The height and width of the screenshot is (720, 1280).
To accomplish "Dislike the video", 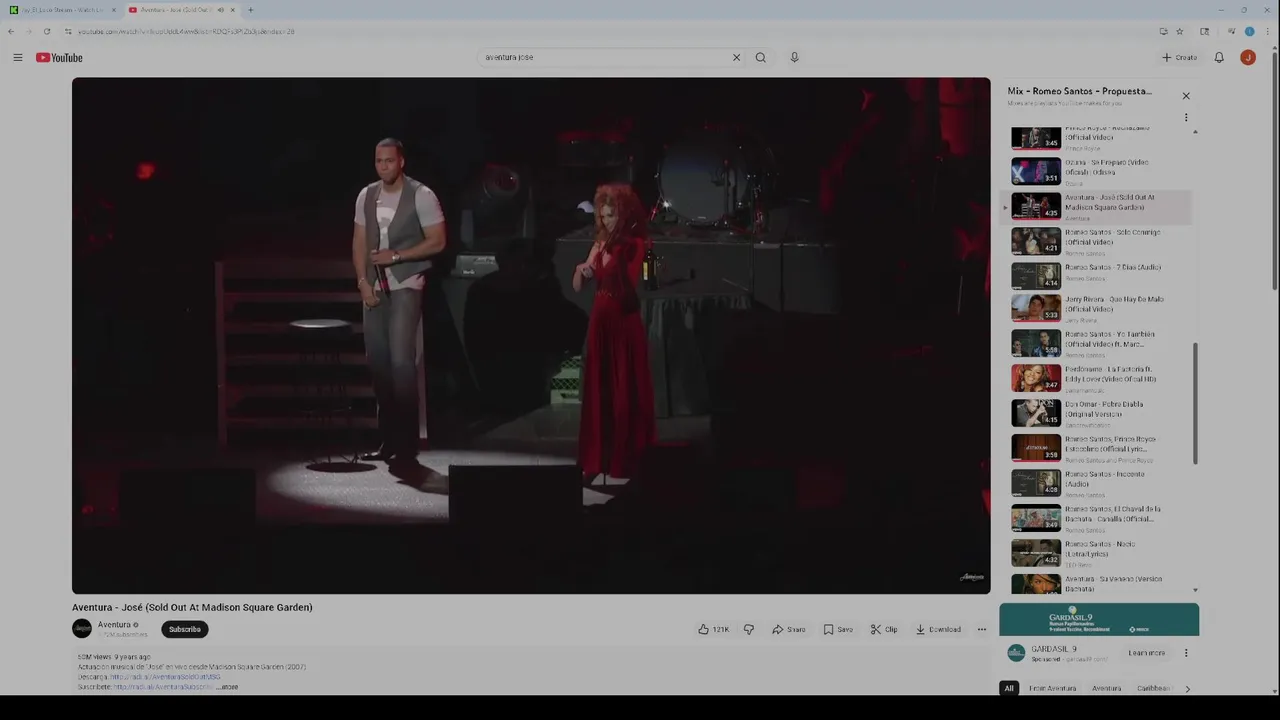I will [x=748, y=630].
